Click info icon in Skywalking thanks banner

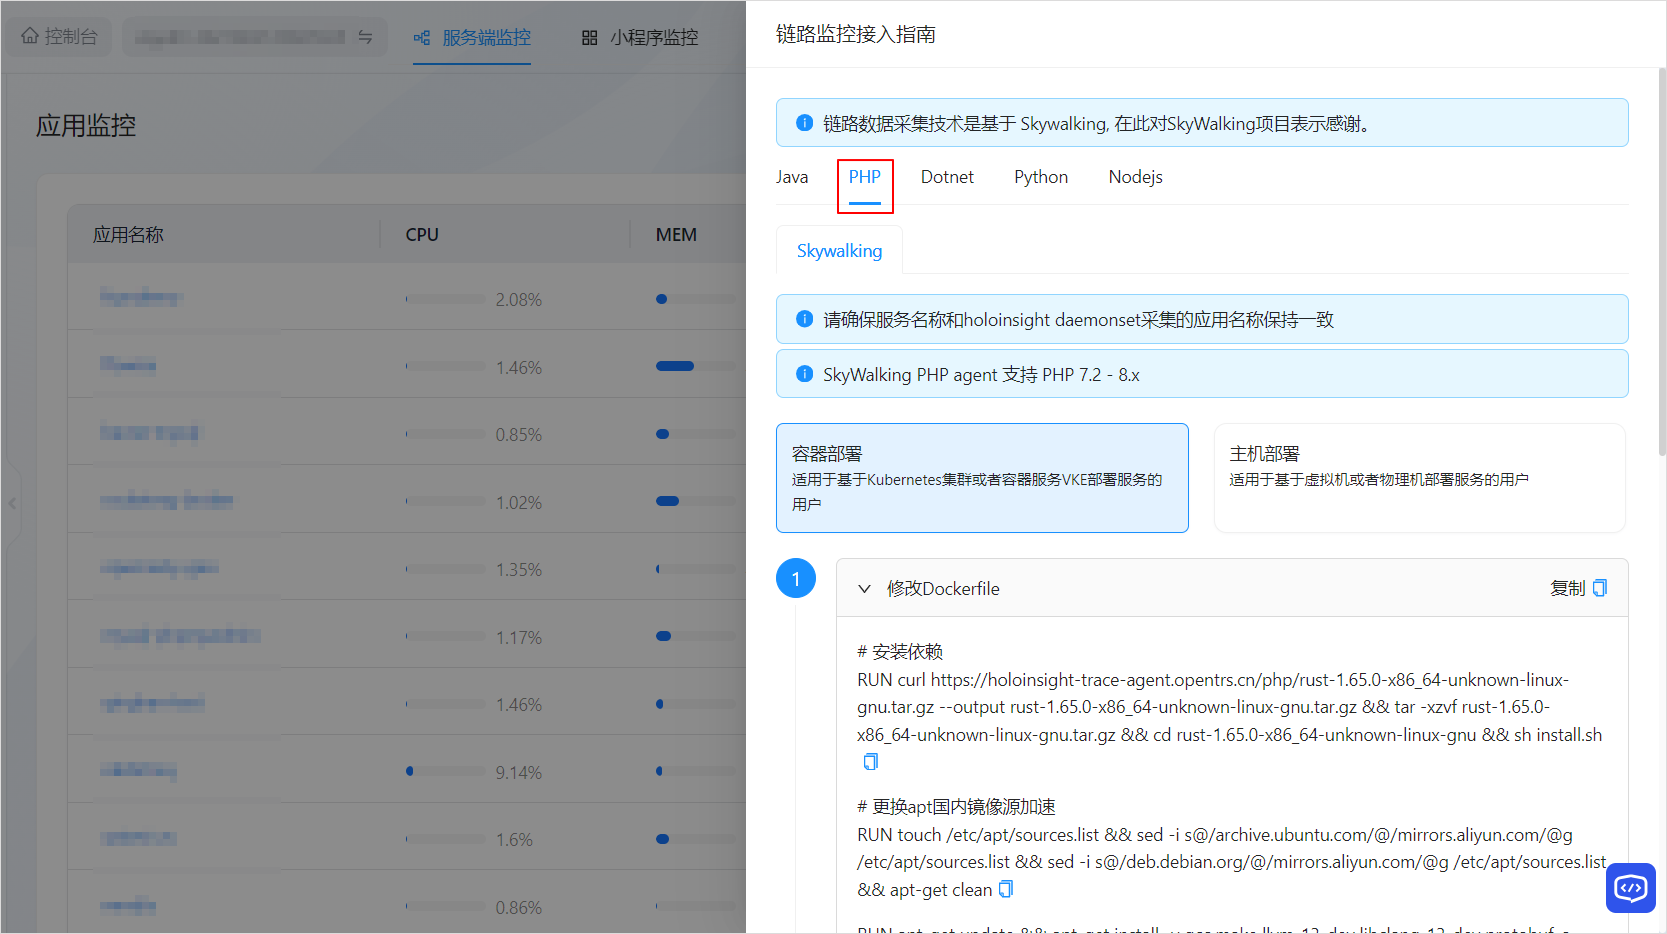tap(804, 123)
